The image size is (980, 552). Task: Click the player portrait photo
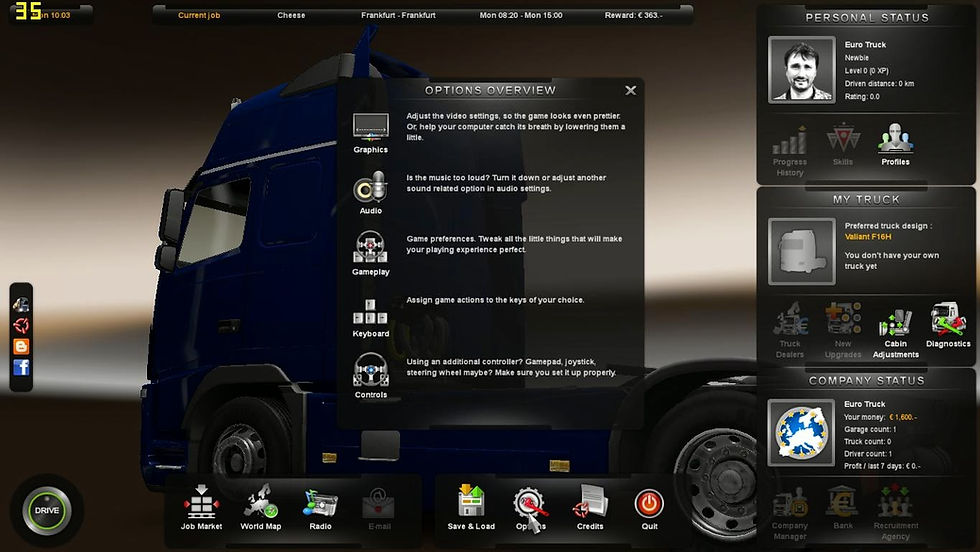[802, 69]
